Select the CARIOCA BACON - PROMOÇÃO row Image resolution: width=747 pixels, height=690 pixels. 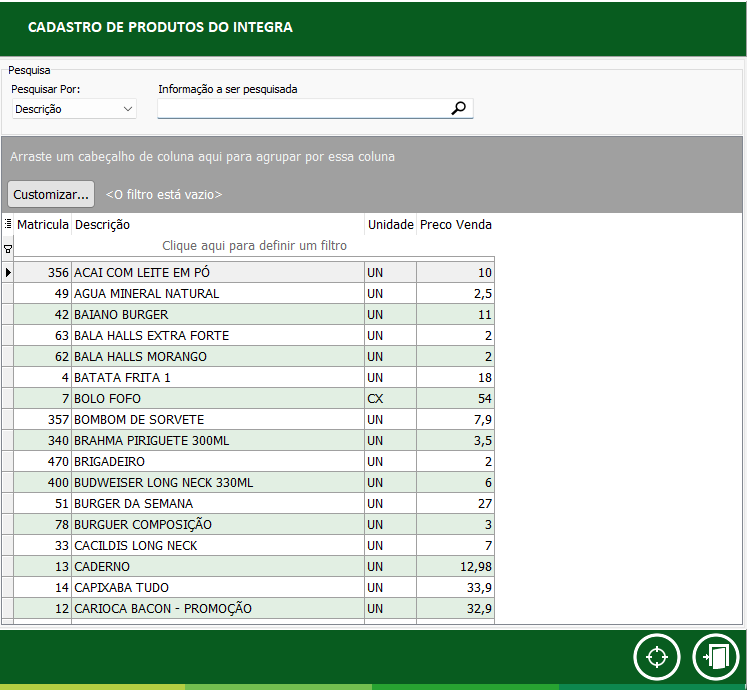point(254,608)
